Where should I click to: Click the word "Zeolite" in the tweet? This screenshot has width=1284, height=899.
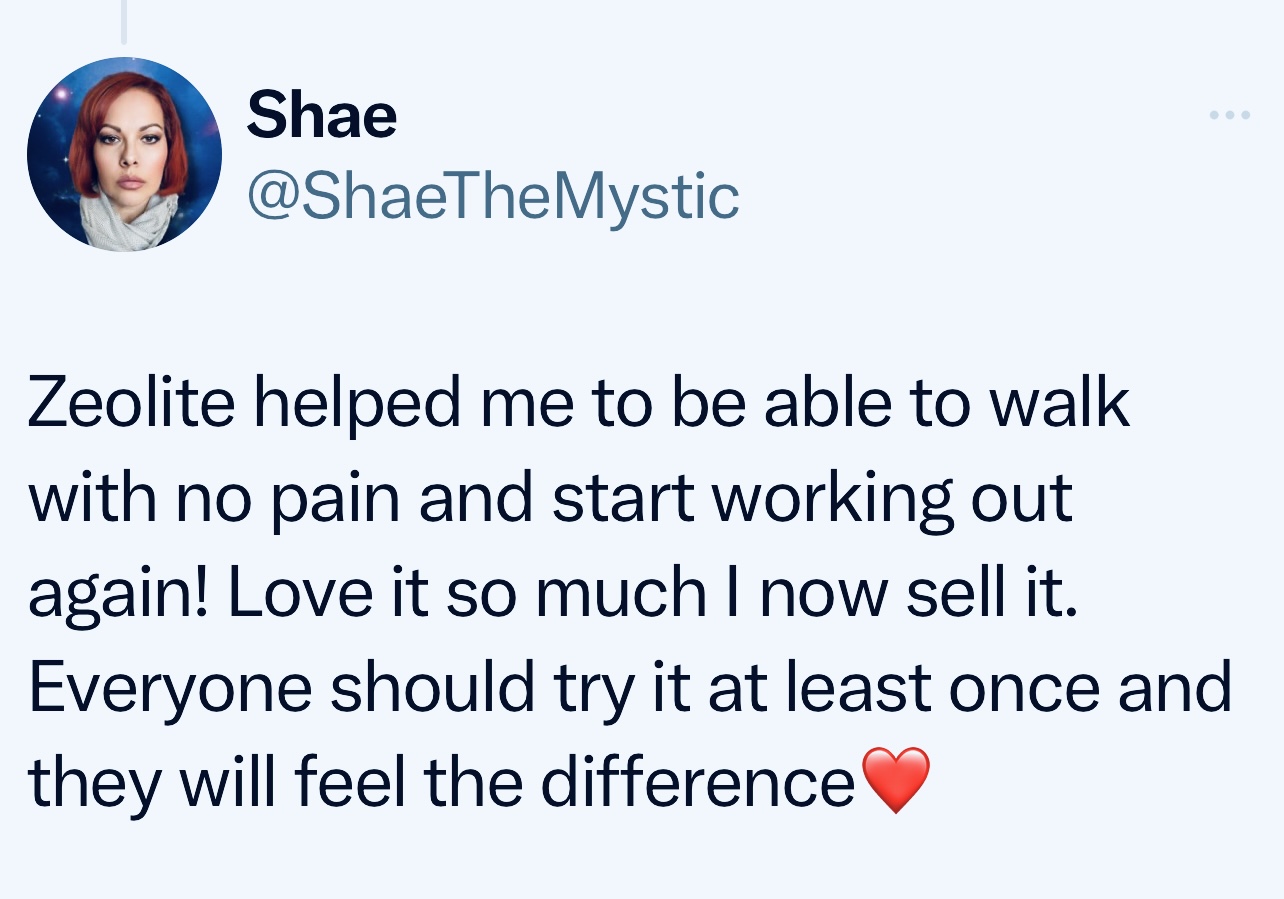tap(131, 403)
